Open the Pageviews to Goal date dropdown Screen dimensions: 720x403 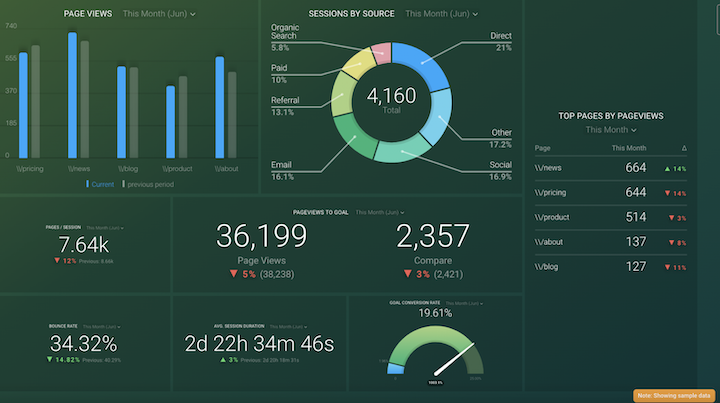click(x=380, y=213)
